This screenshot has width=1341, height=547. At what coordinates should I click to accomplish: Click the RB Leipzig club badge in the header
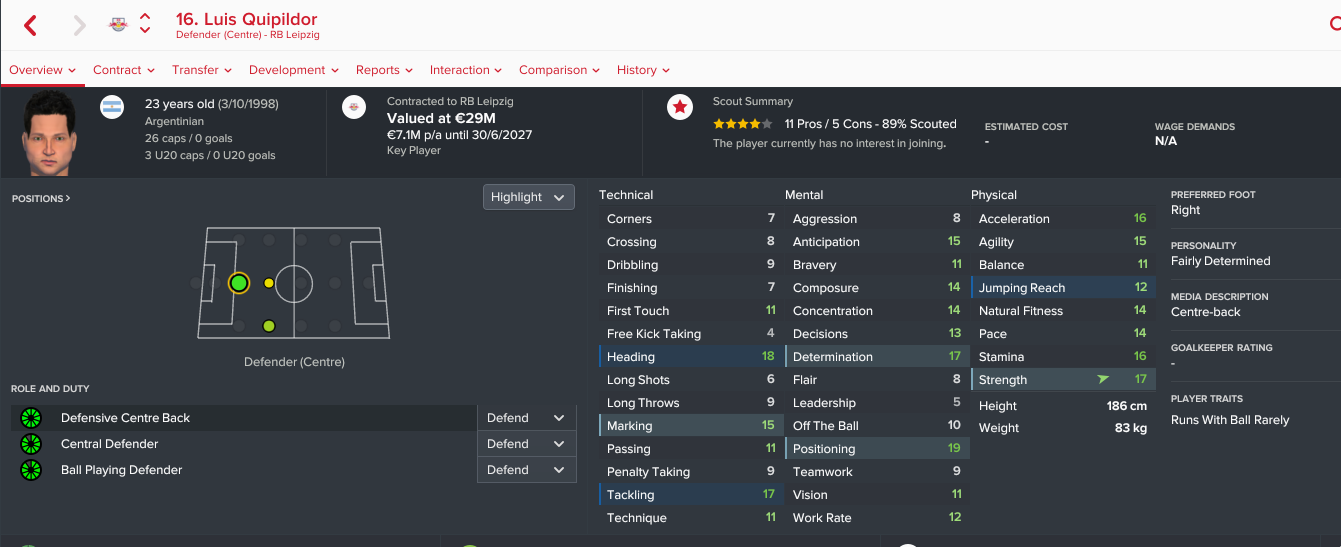click(x=118, y=25)
